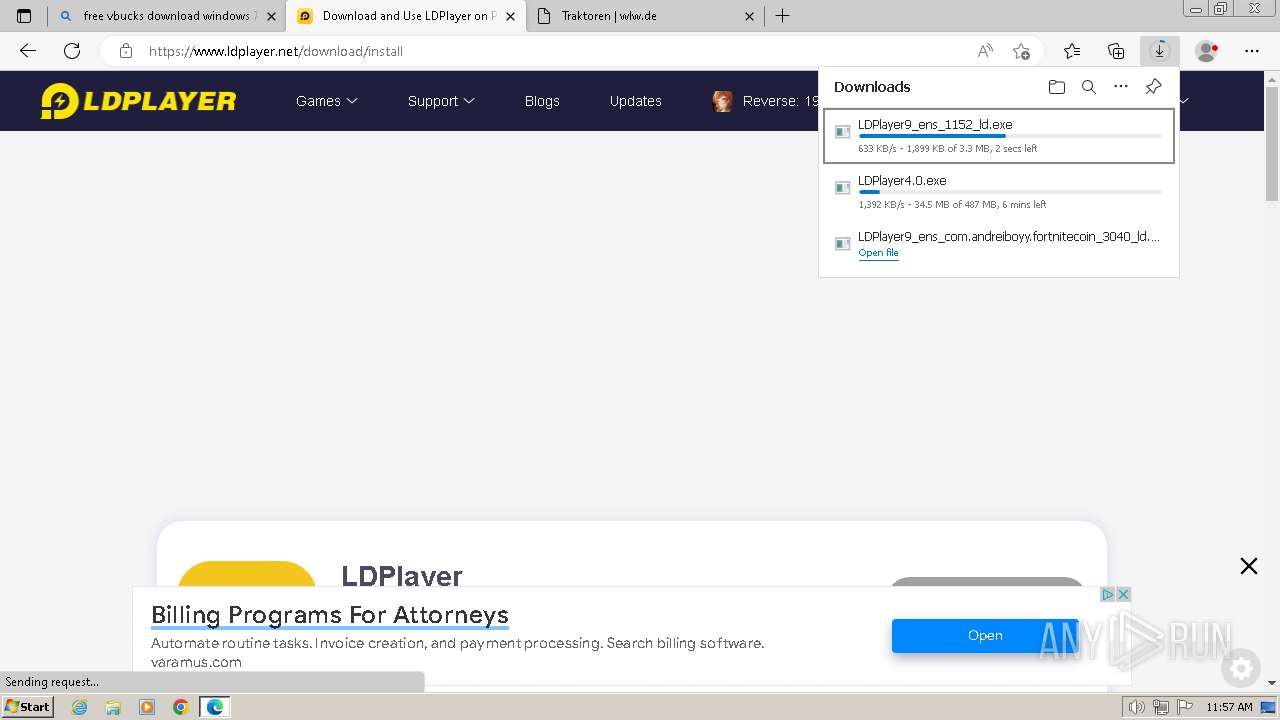Click the browser Back arrow

[x=28, y=51]
